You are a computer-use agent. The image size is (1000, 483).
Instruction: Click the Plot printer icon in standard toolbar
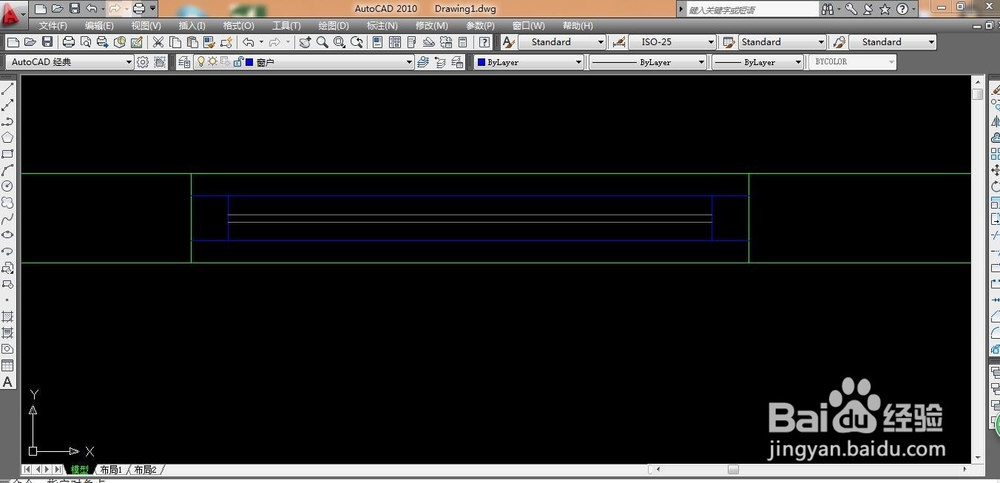pyautogui.click(x=69, y=42)
